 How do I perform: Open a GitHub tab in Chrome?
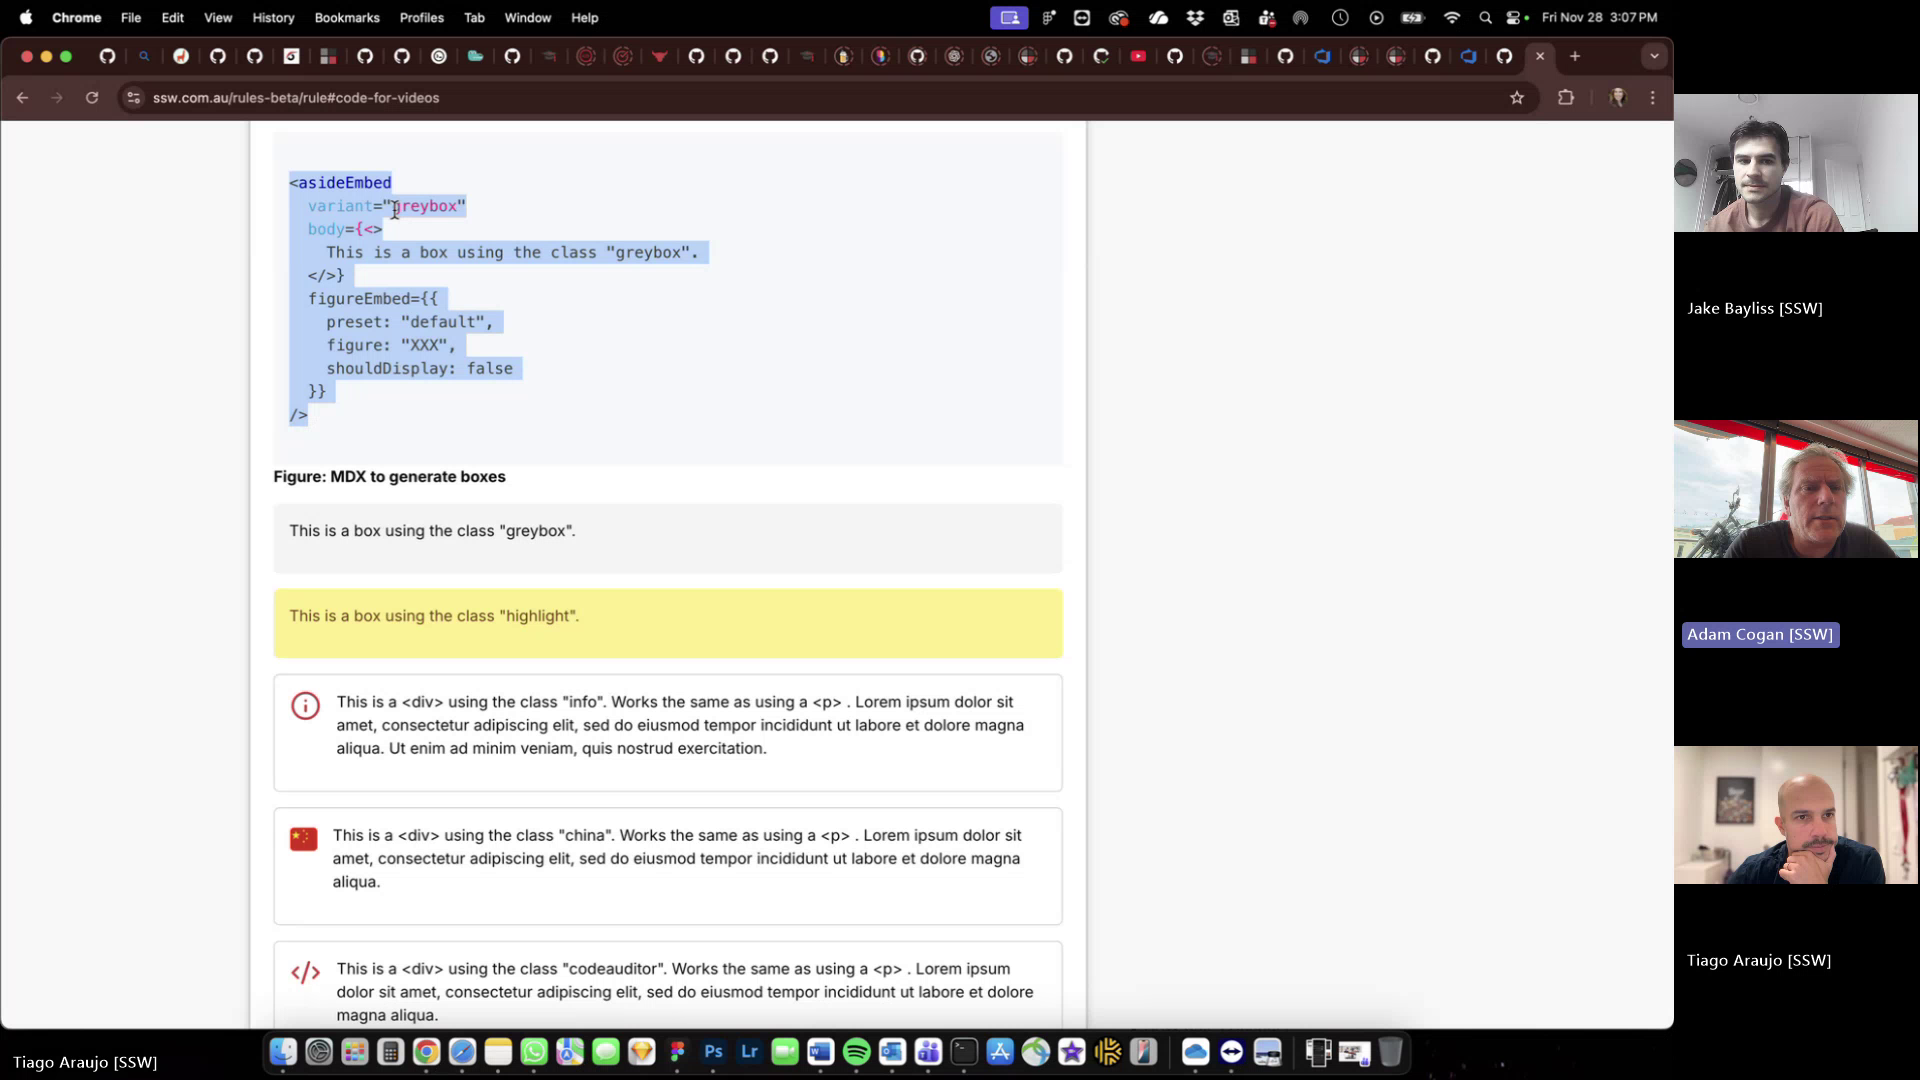[x=108, y=57]
